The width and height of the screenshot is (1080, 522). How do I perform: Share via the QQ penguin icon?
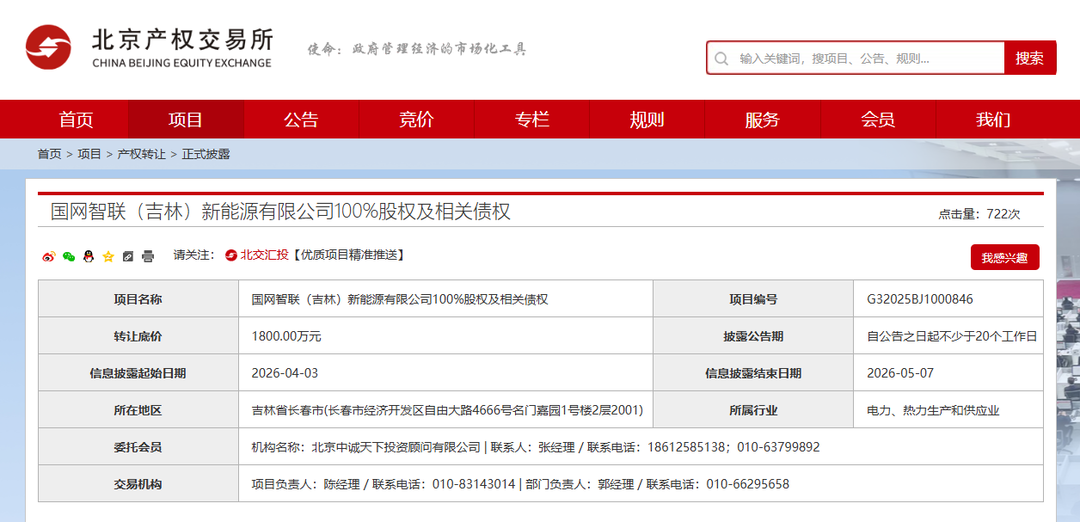click(88, 256)
